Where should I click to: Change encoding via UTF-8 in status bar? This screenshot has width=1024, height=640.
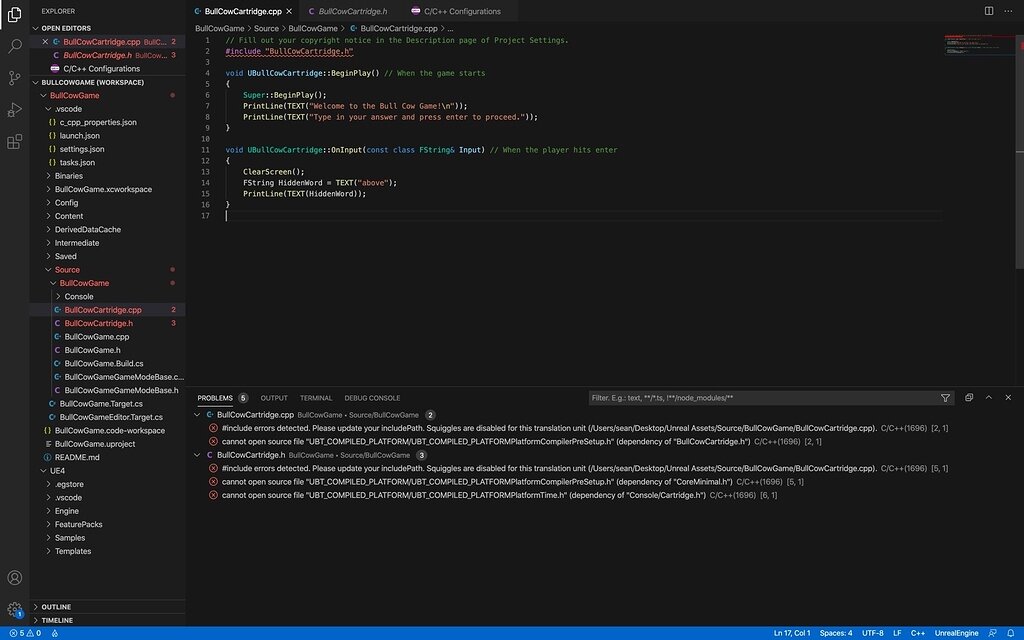pos(874,632)
